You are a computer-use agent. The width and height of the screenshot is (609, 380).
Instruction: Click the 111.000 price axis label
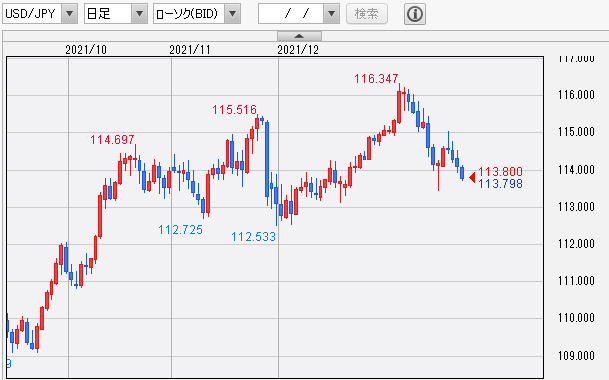pos(576,281)
